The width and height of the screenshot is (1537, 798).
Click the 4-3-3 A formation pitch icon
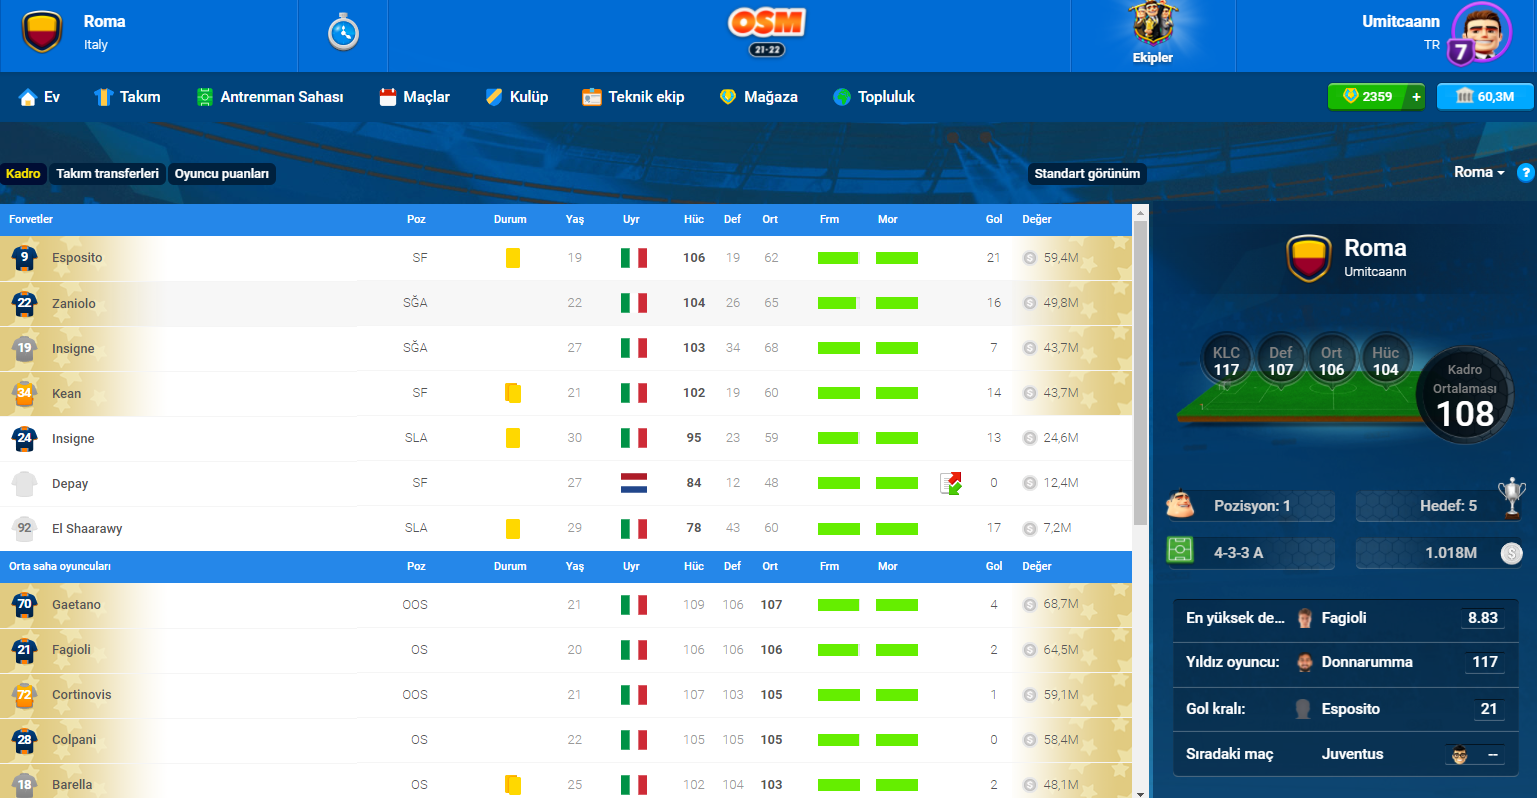click(1180, 550)
